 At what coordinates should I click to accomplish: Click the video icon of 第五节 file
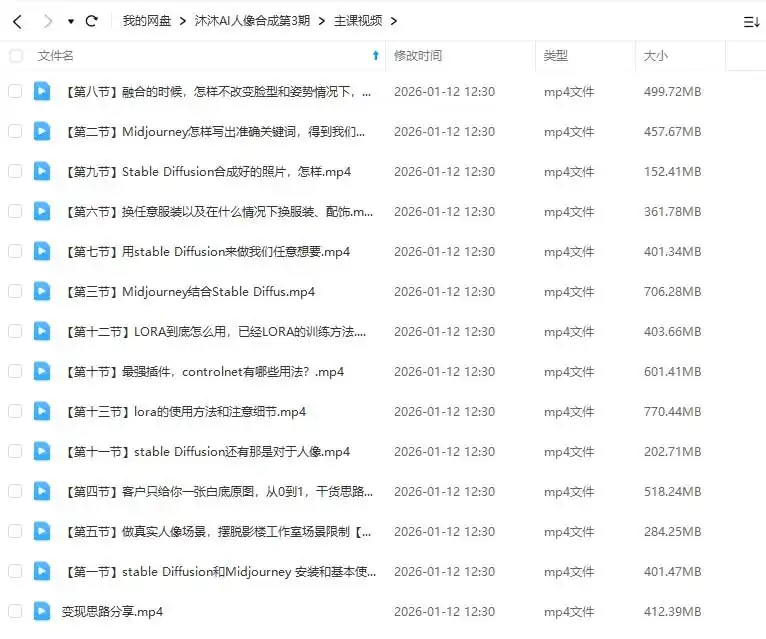42,531
